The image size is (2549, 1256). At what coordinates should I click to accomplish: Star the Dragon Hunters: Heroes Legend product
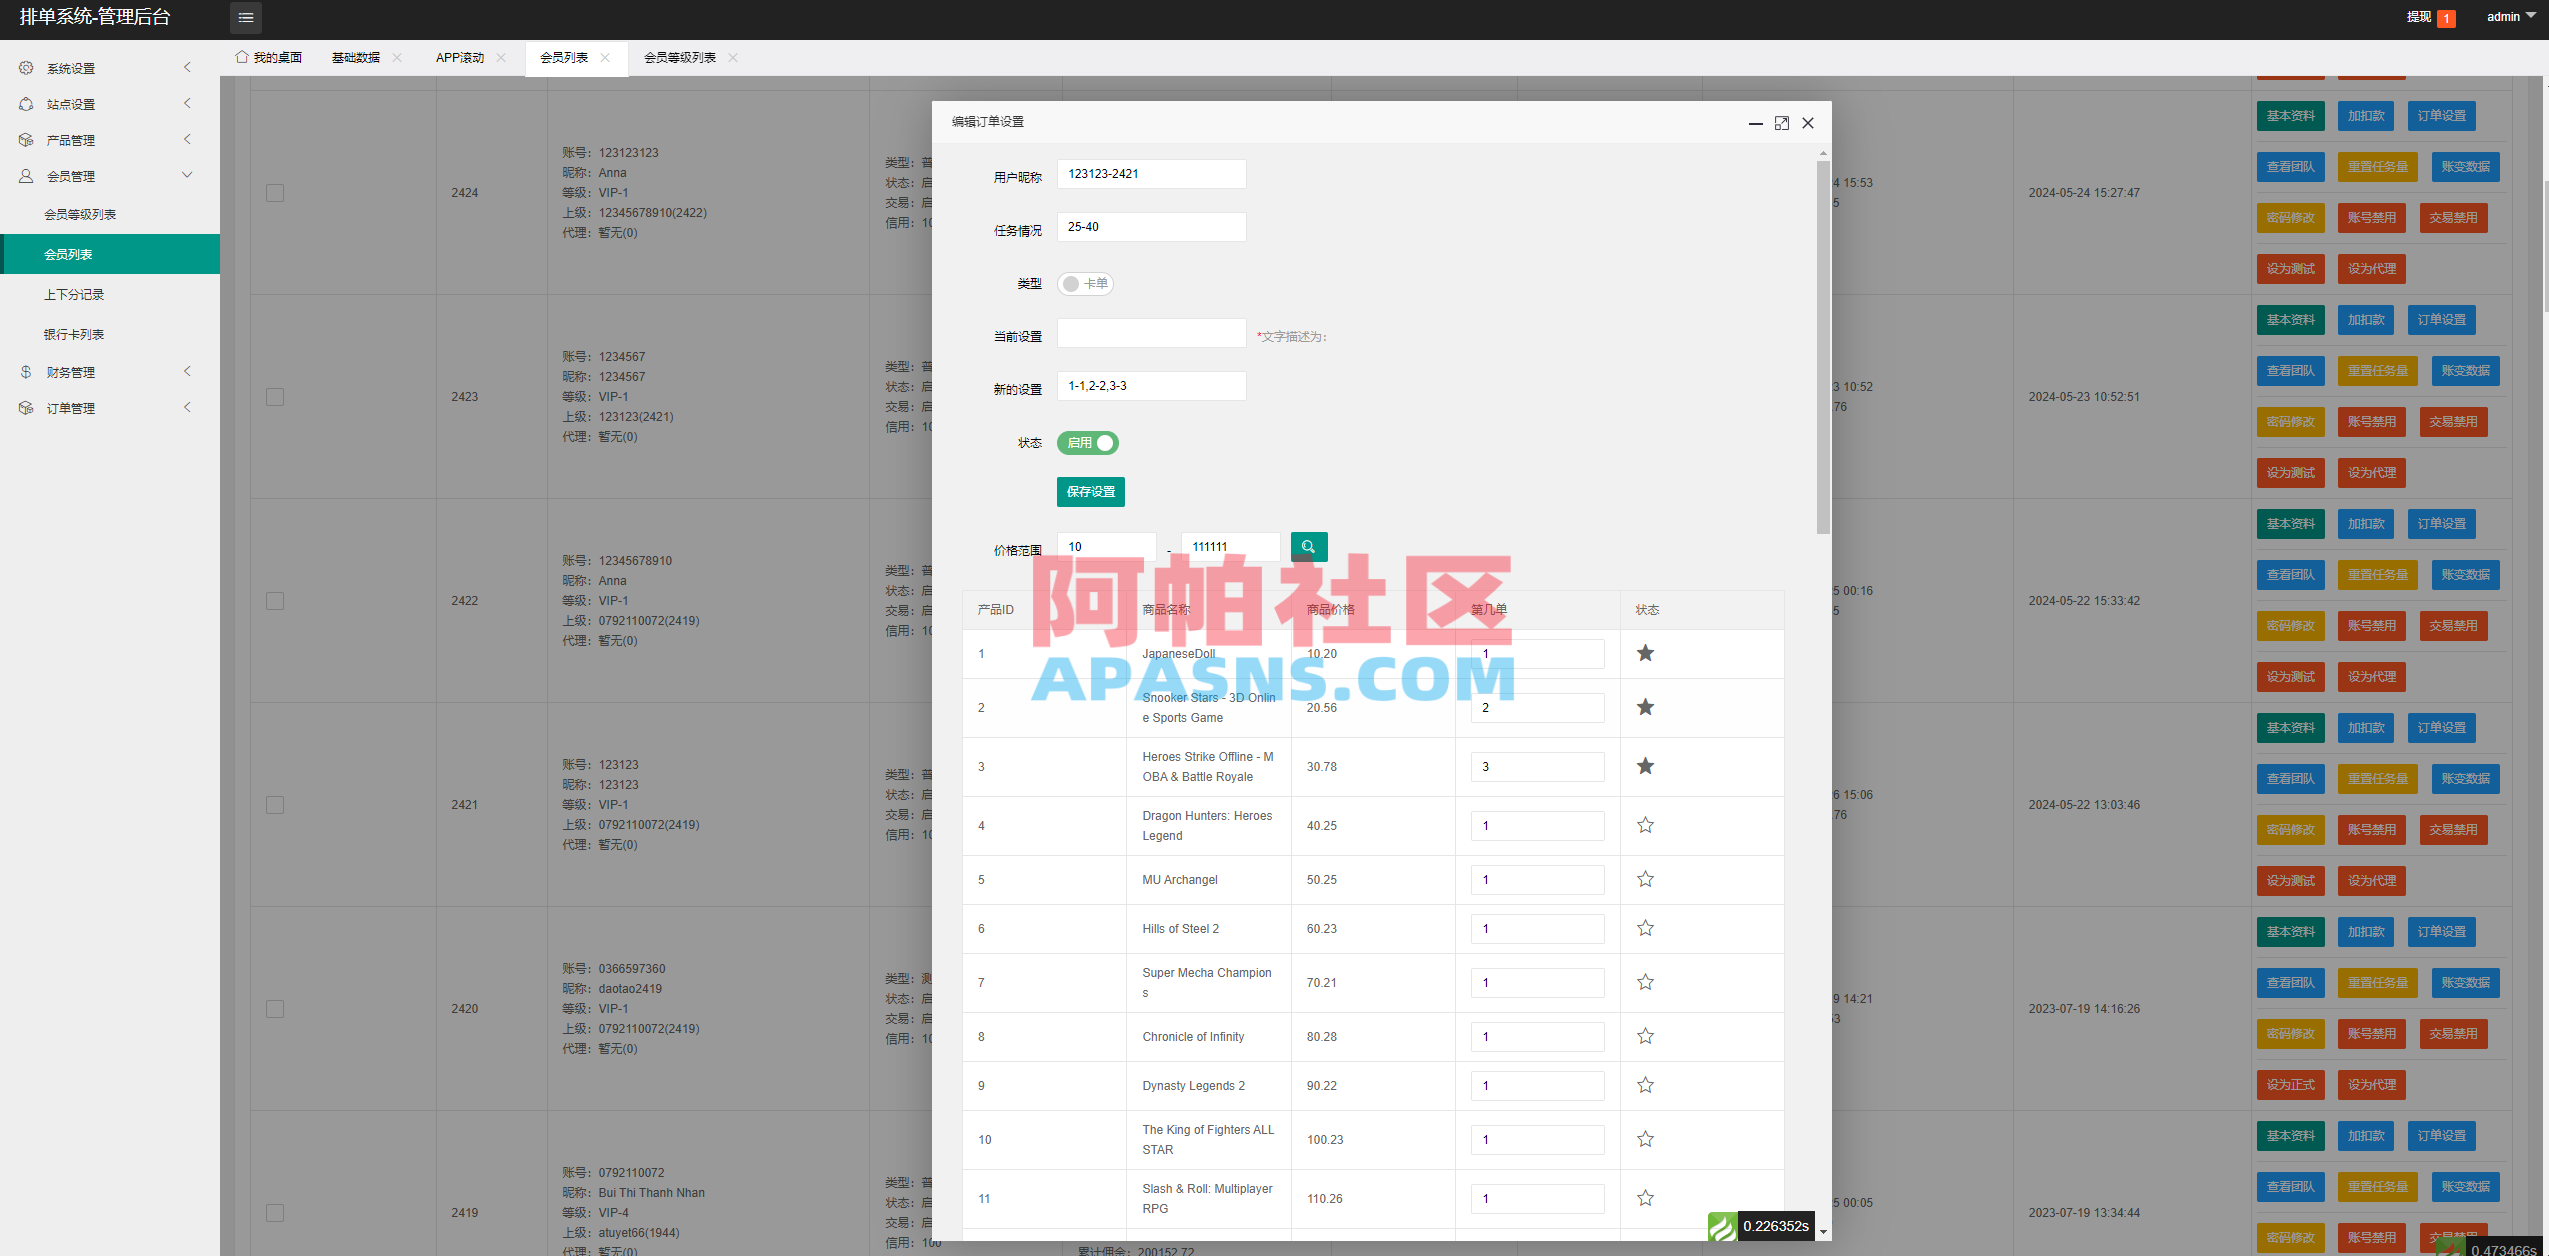(1645, 825)
